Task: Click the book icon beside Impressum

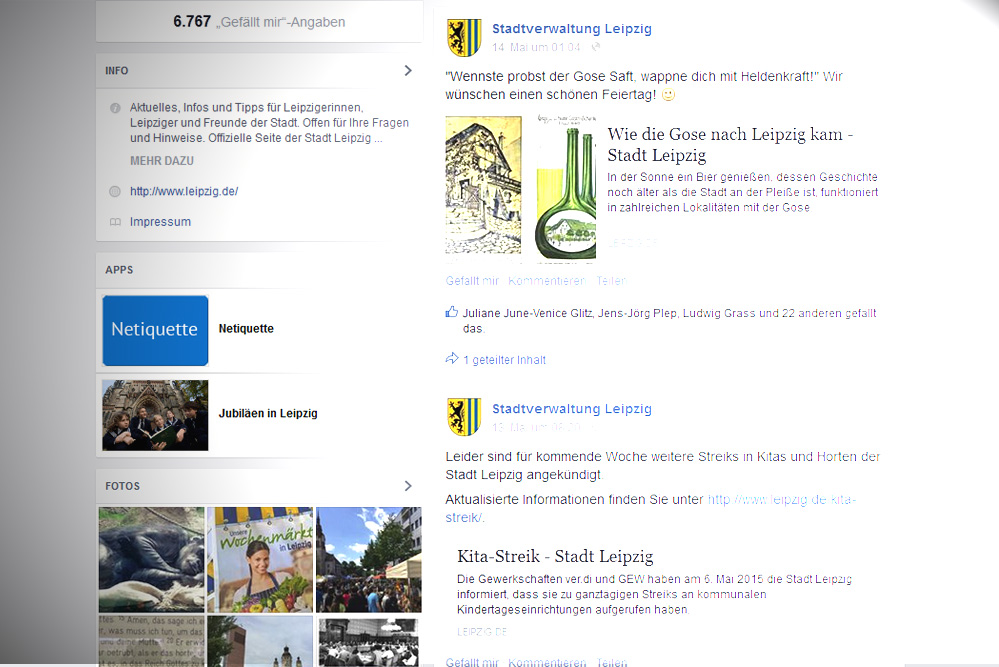Action: pyautogui.click(x=115, y=222)
